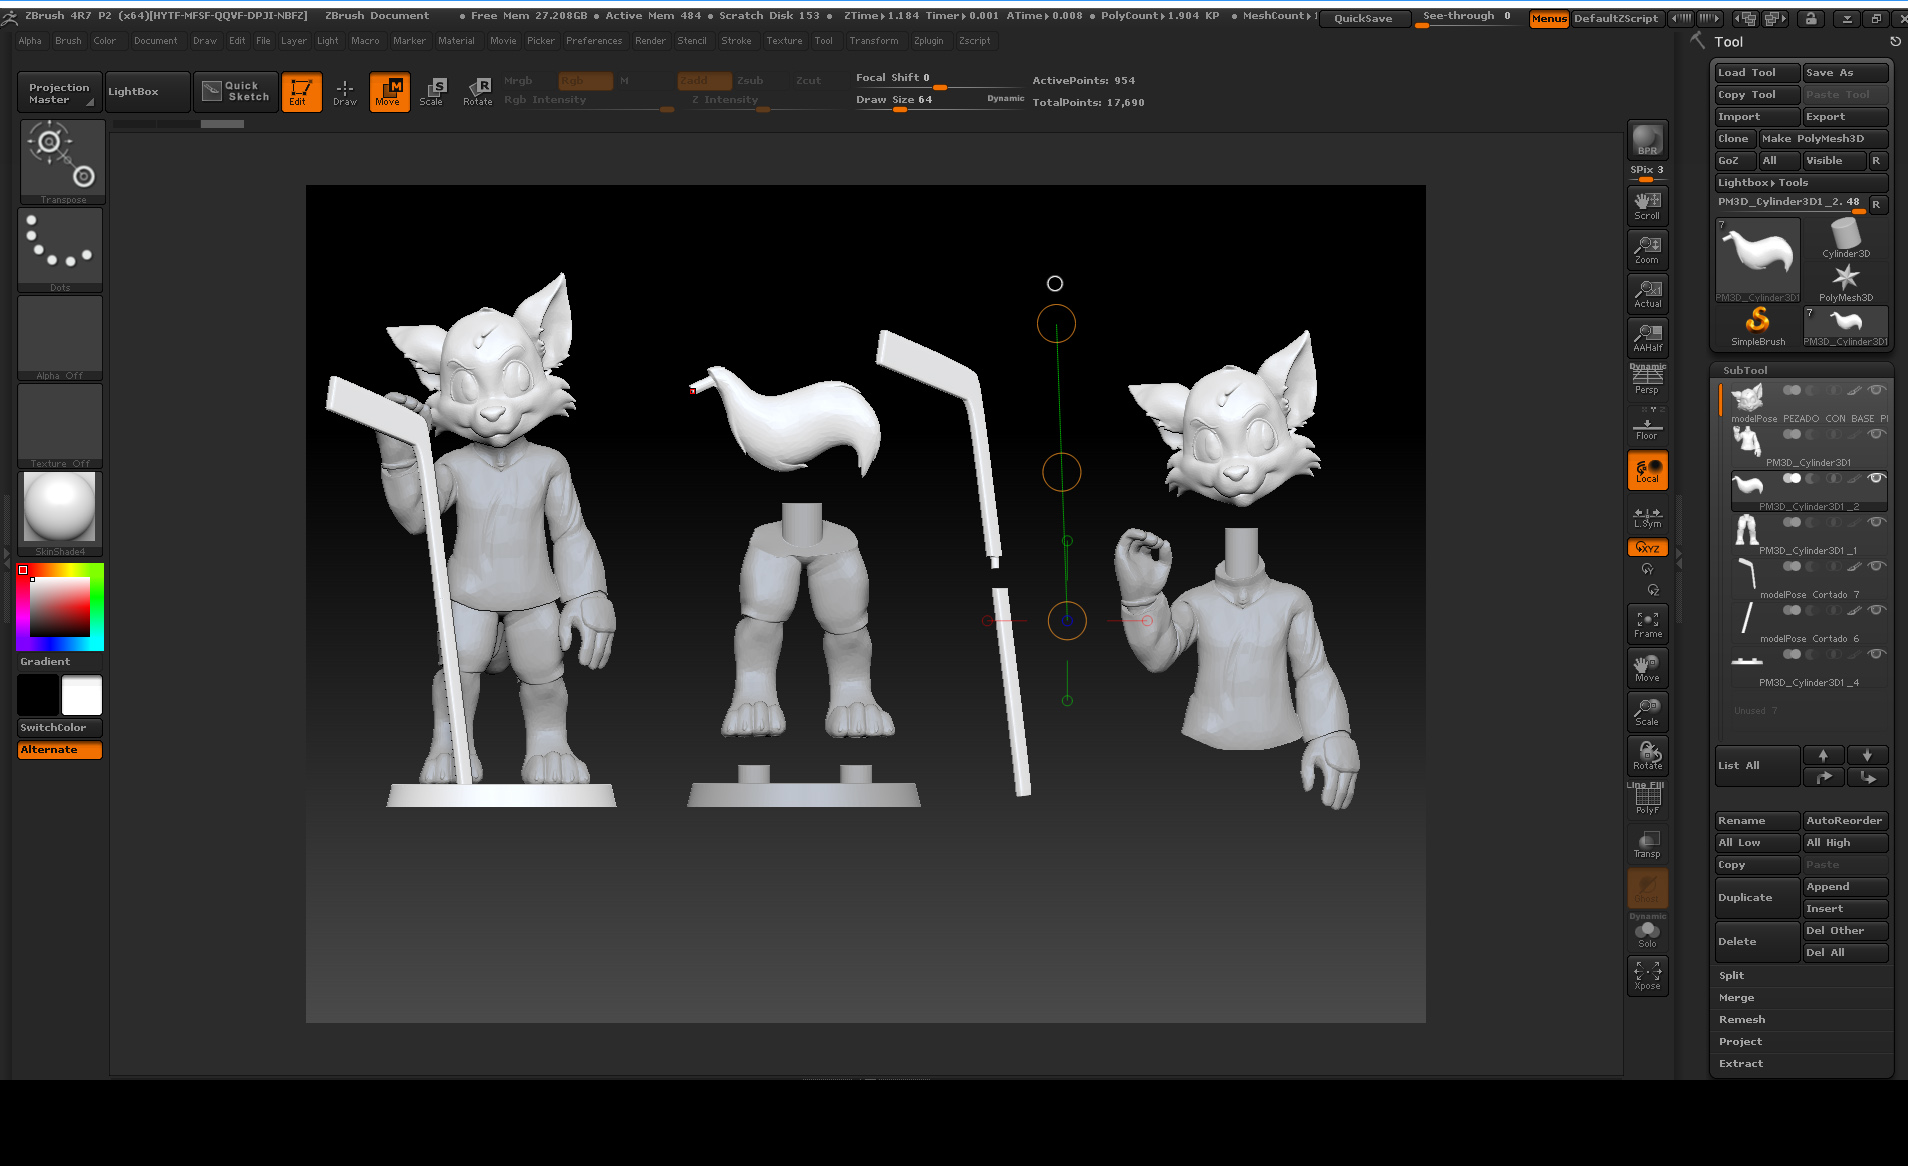Activate the Scale tool in top toolbar
The height and width of the screenshot is (1166, 1908).
tap(431, 91)
